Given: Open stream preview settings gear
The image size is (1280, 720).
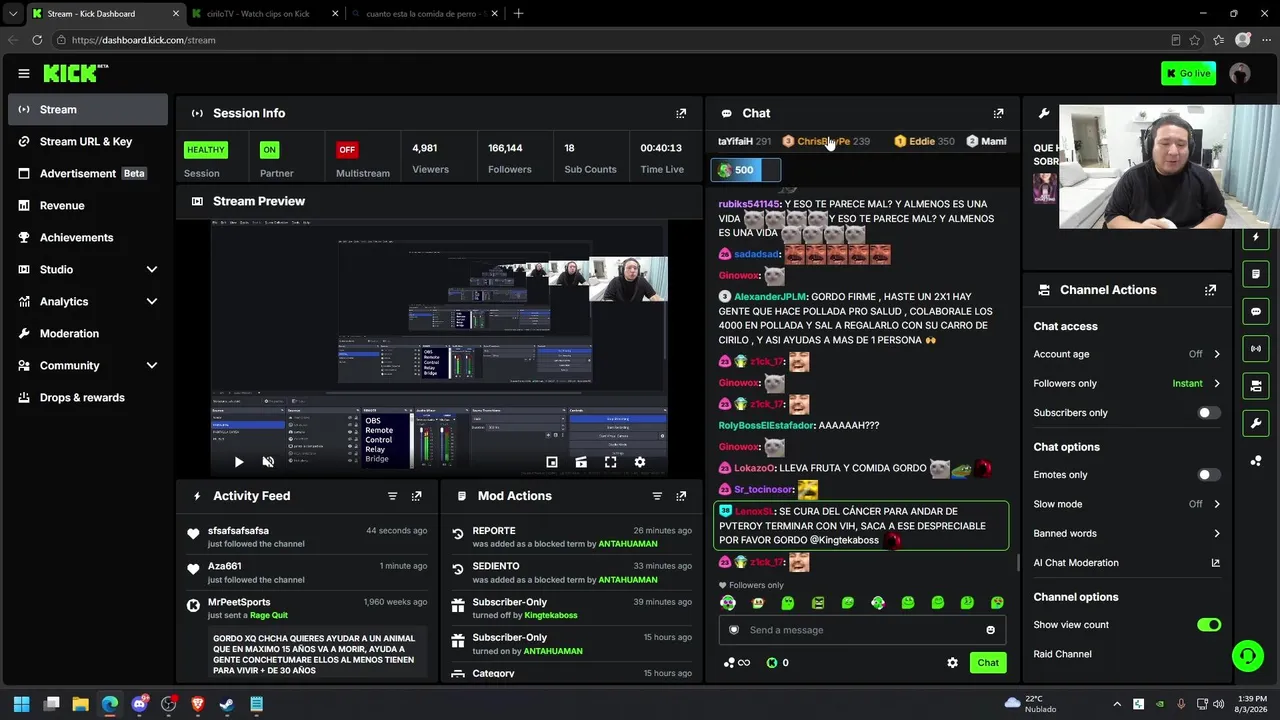Looking at the screenshot, I should (640, 462).
